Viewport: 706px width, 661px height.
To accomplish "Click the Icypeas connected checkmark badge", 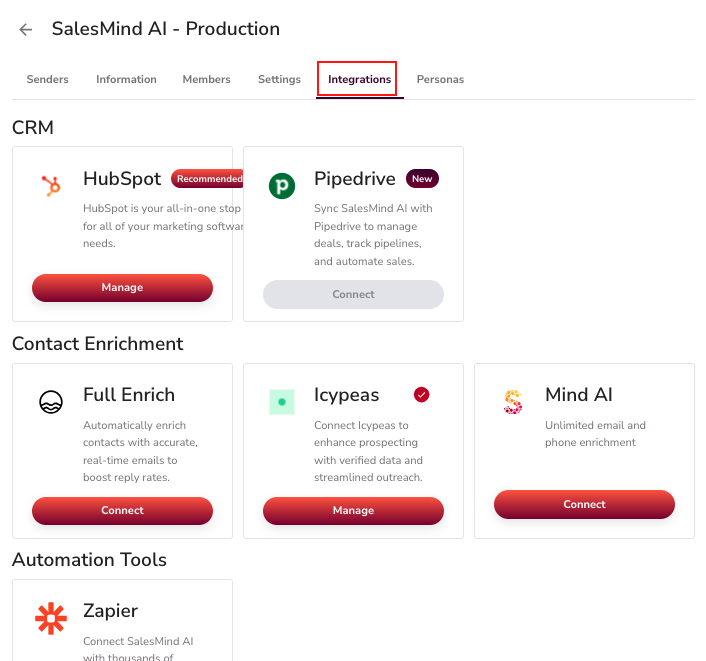I will [x=421, y=395].
